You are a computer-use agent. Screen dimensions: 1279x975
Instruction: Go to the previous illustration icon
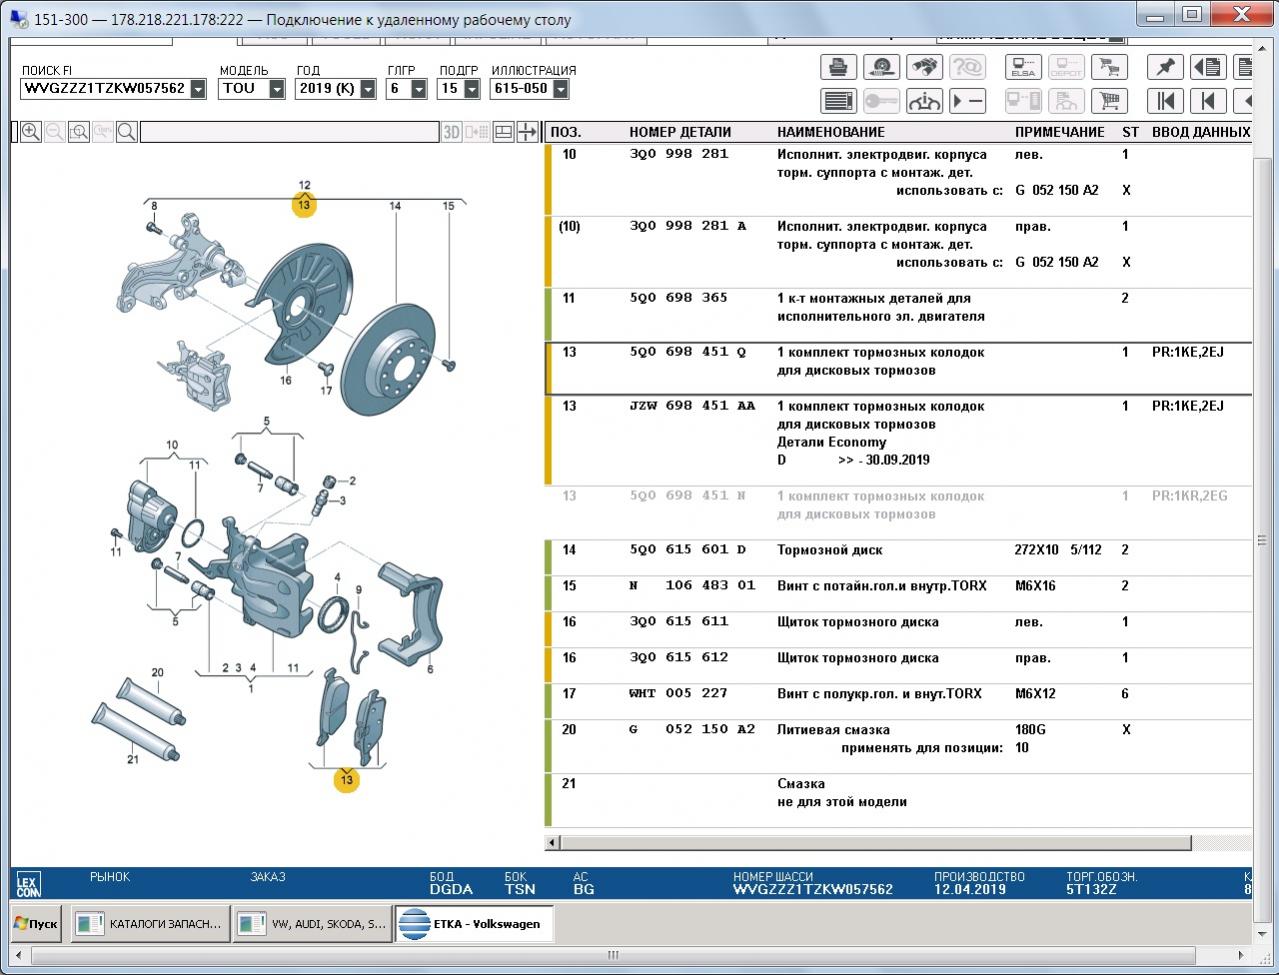(x=1208, y=101)
